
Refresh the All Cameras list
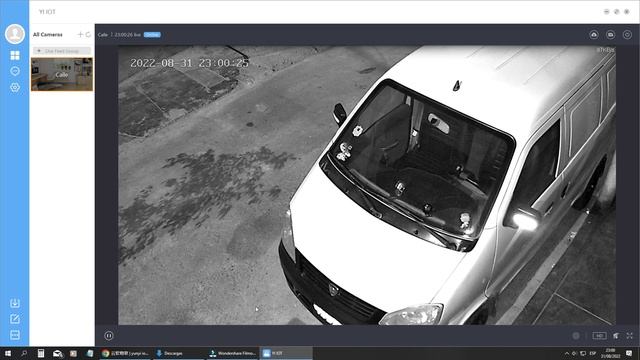(88, 34)
